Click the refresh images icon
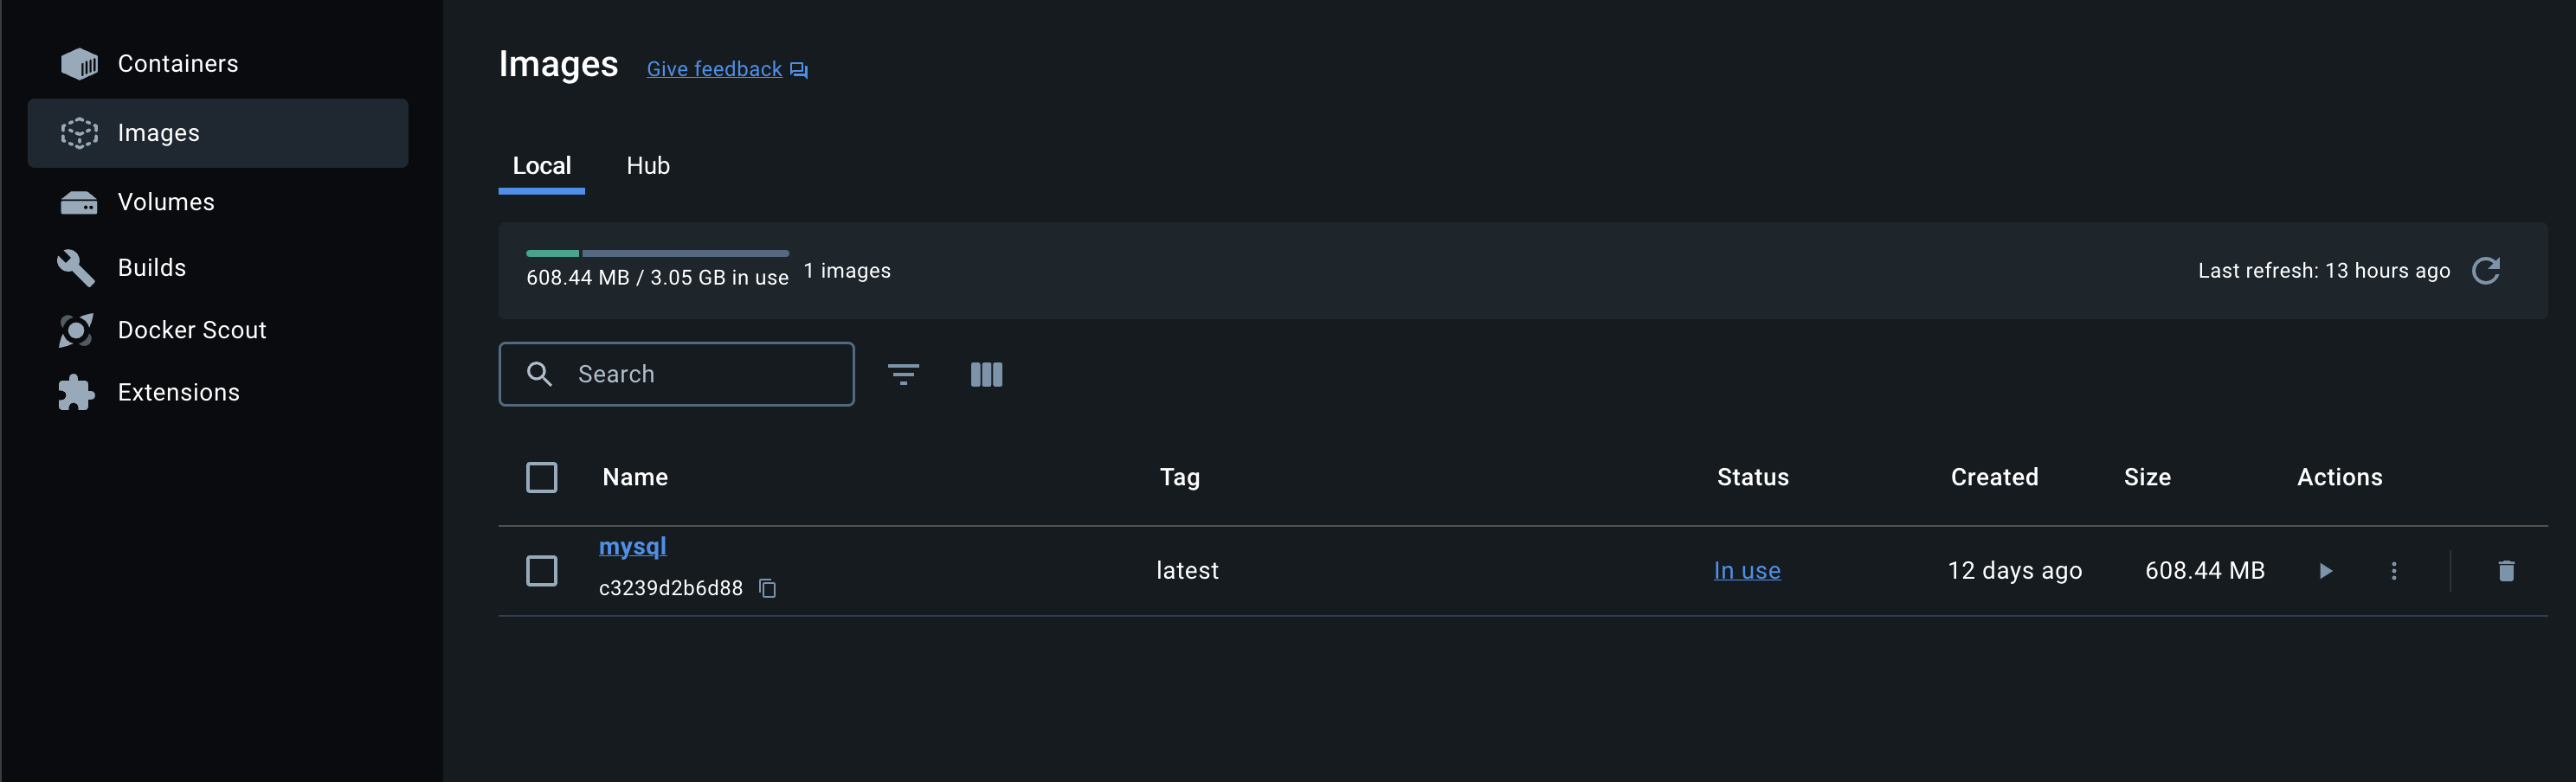 point(2487,270)
